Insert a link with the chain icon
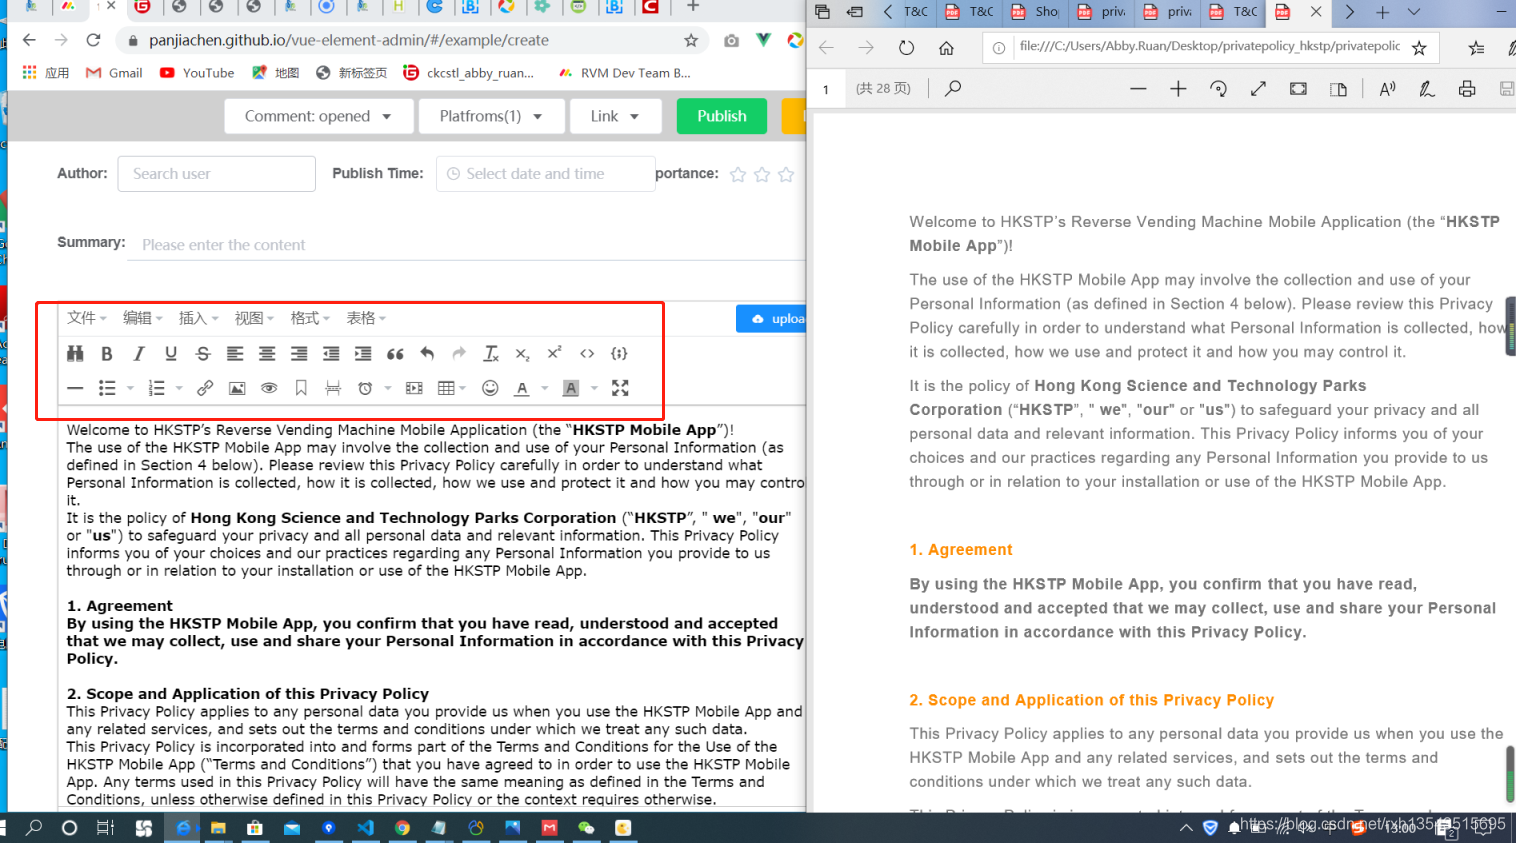The image size is (1516, 843). coord(205,388)
